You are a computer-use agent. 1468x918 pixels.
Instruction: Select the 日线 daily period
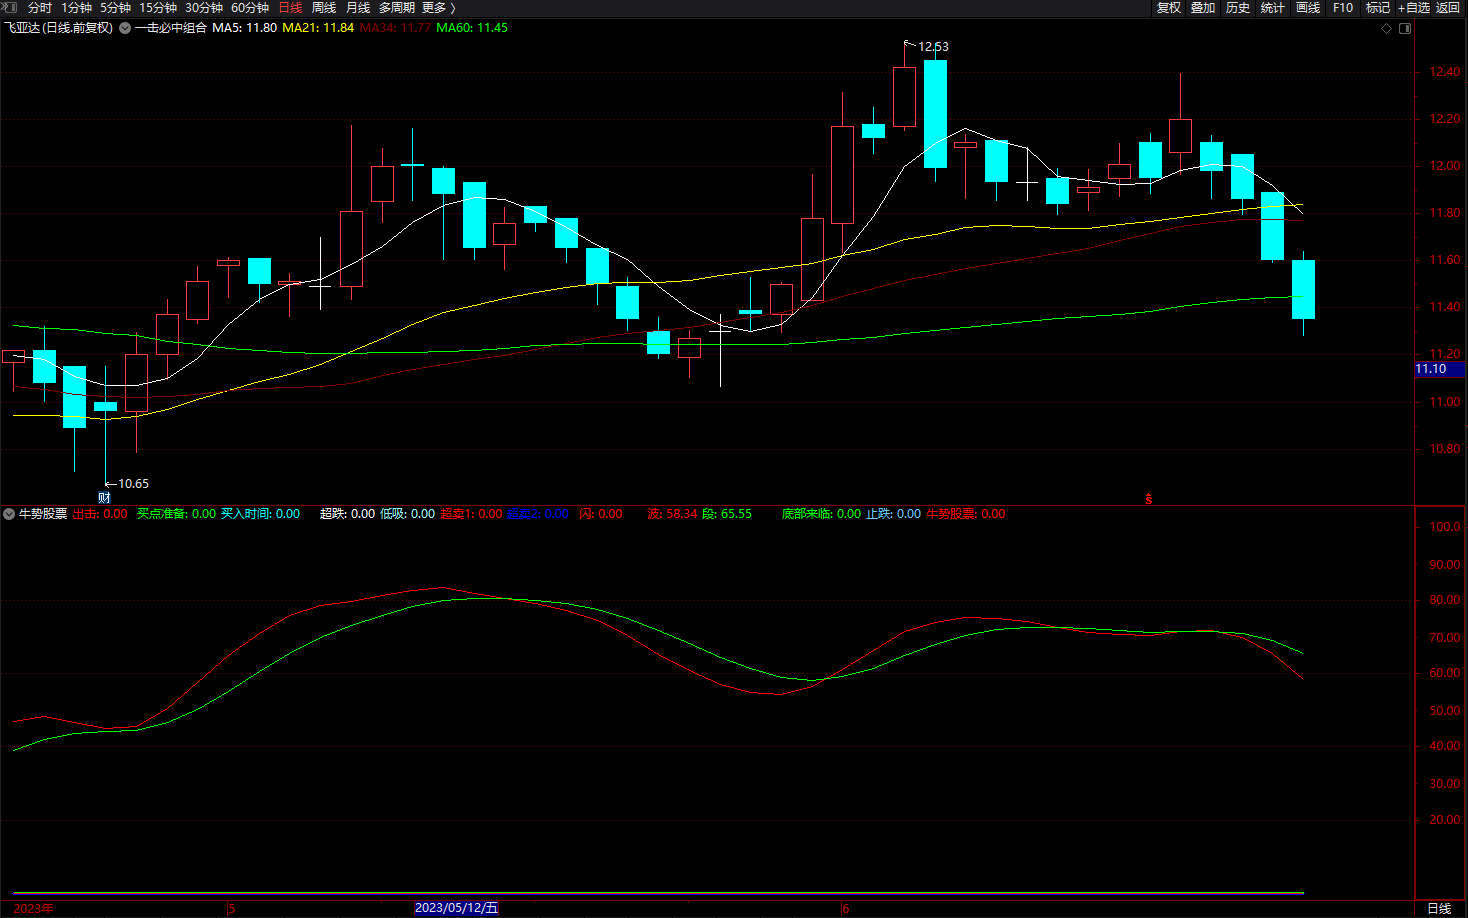click(x=290, y=8)
